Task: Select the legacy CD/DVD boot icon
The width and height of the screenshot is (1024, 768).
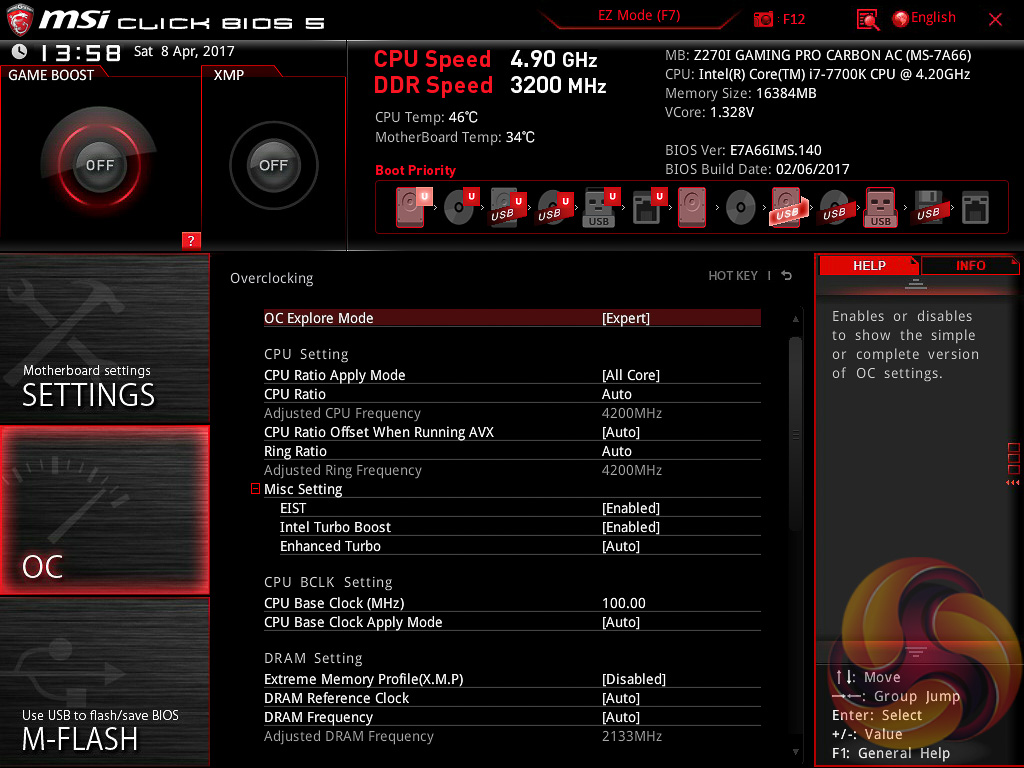Action: (741, 208)
